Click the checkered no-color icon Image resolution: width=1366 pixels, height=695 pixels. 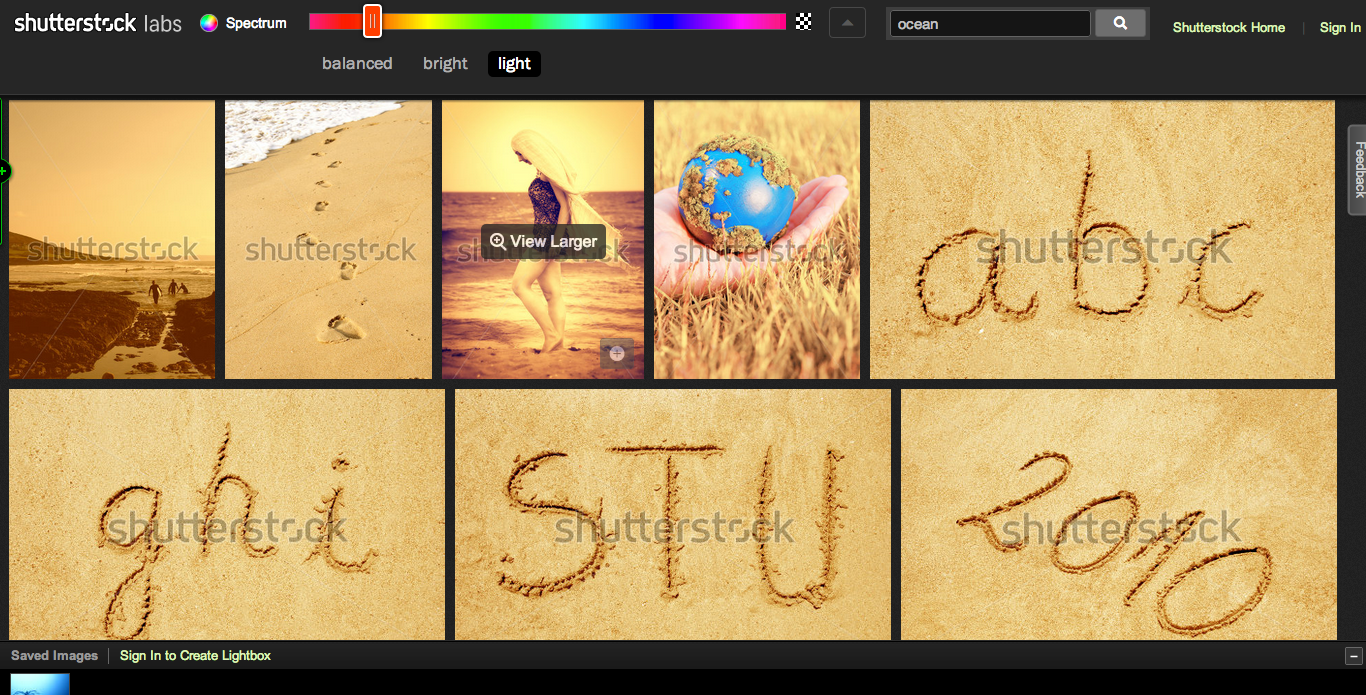click(x=803, y=22)
